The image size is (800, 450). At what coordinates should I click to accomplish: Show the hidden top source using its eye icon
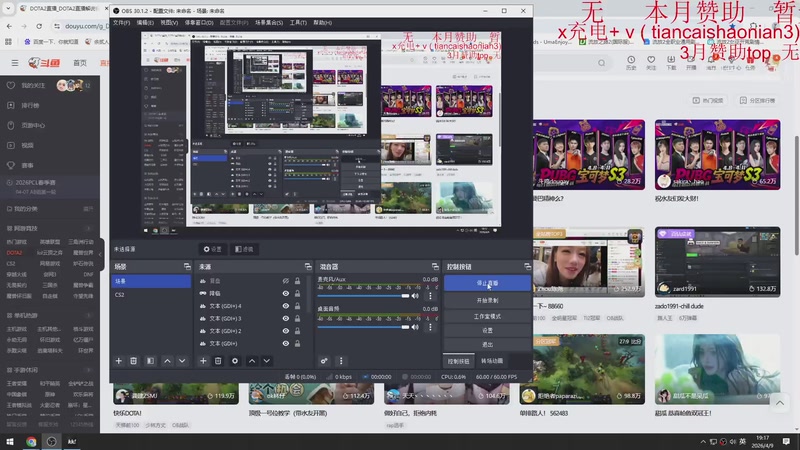pyautogui.click(x=286, y=281)
